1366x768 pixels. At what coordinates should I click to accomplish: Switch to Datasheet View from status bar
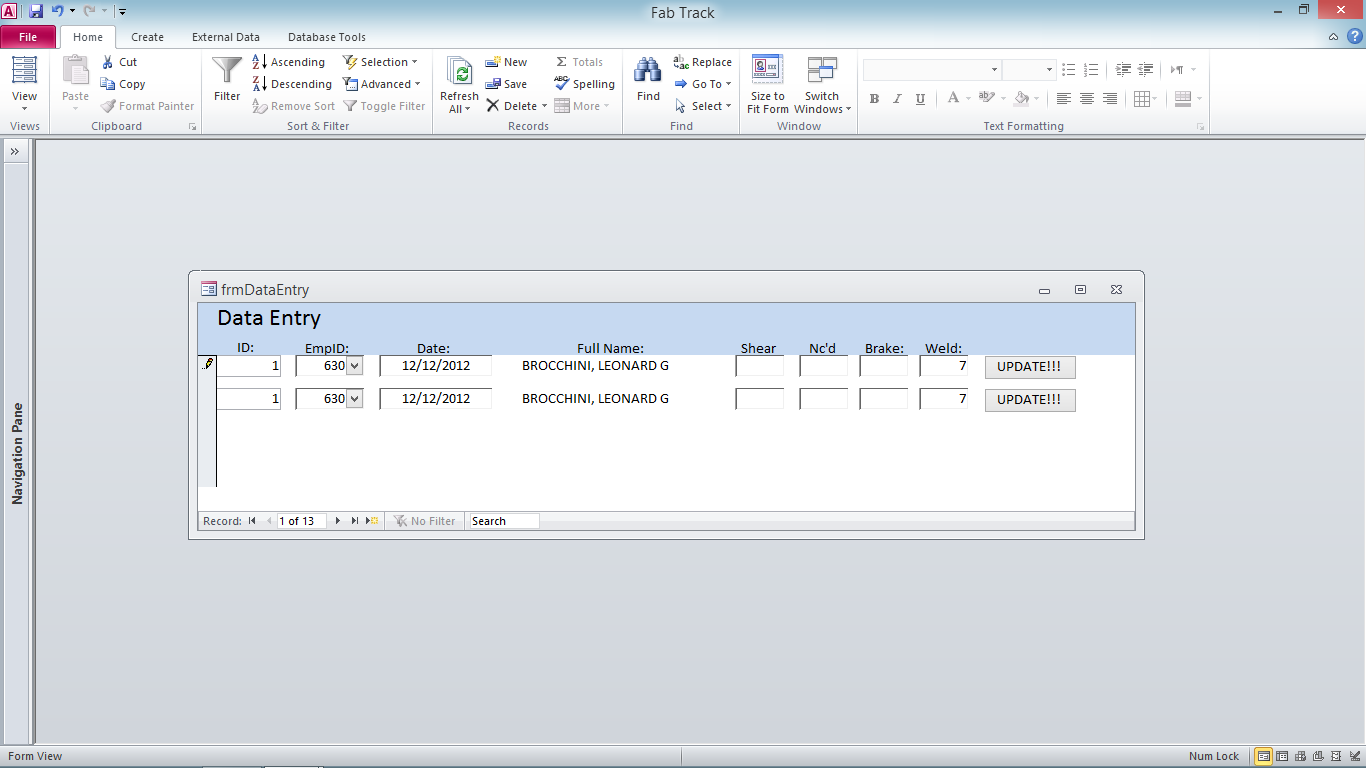pos(1283,757)
